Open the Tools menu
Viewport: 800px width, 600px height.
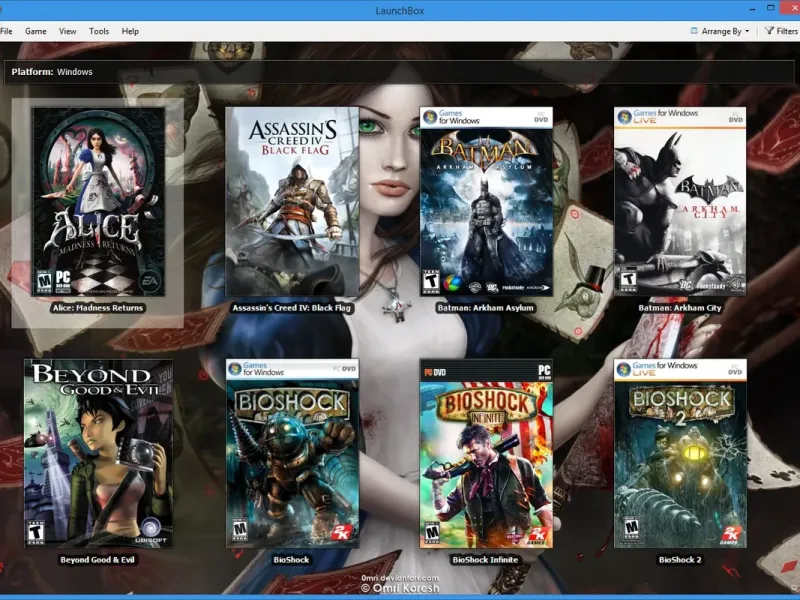[99, 31]
